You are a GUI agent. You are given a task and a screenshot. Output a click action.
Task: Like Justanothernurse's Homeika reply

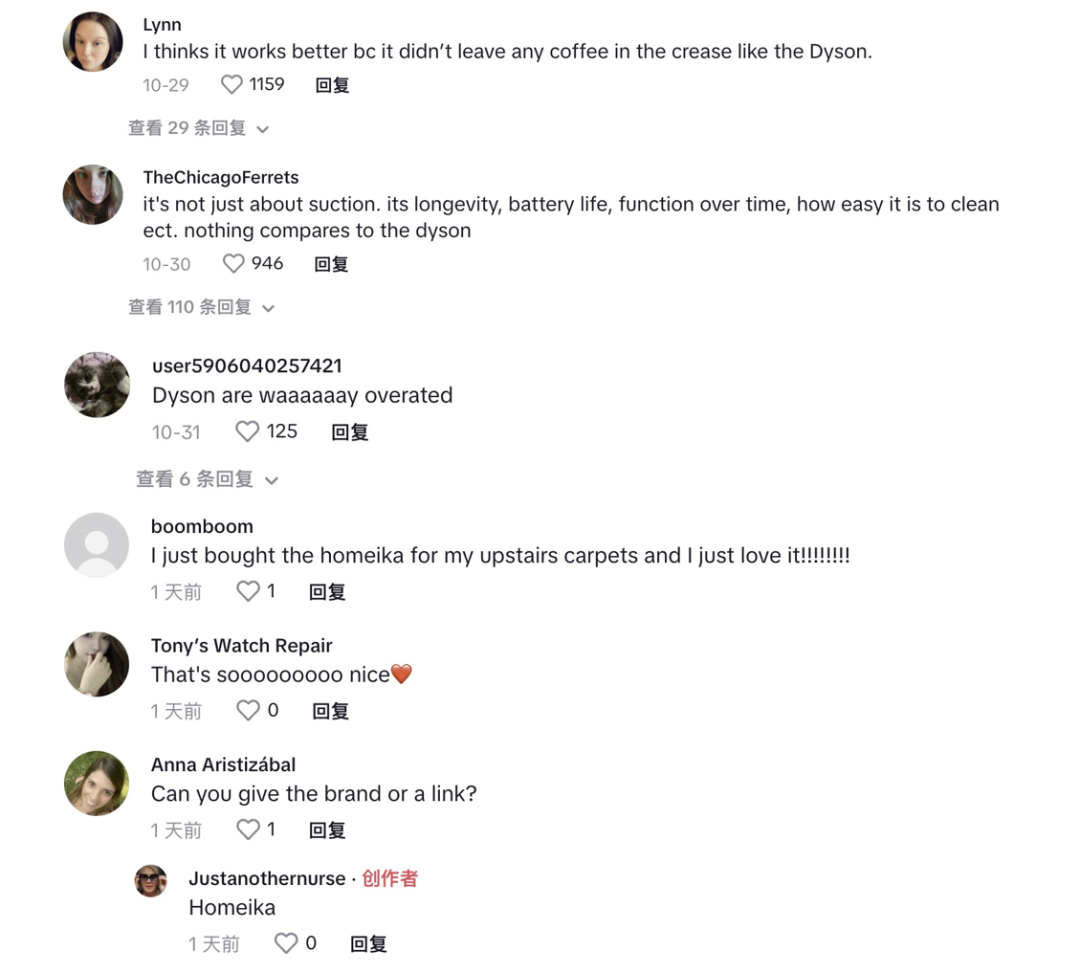pos(286,943)
